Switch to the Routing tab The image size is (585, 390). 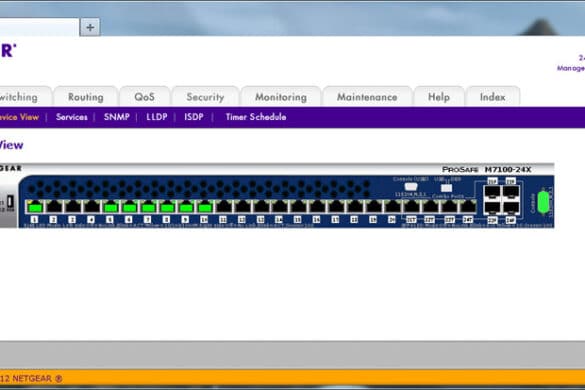click(86, 97)
